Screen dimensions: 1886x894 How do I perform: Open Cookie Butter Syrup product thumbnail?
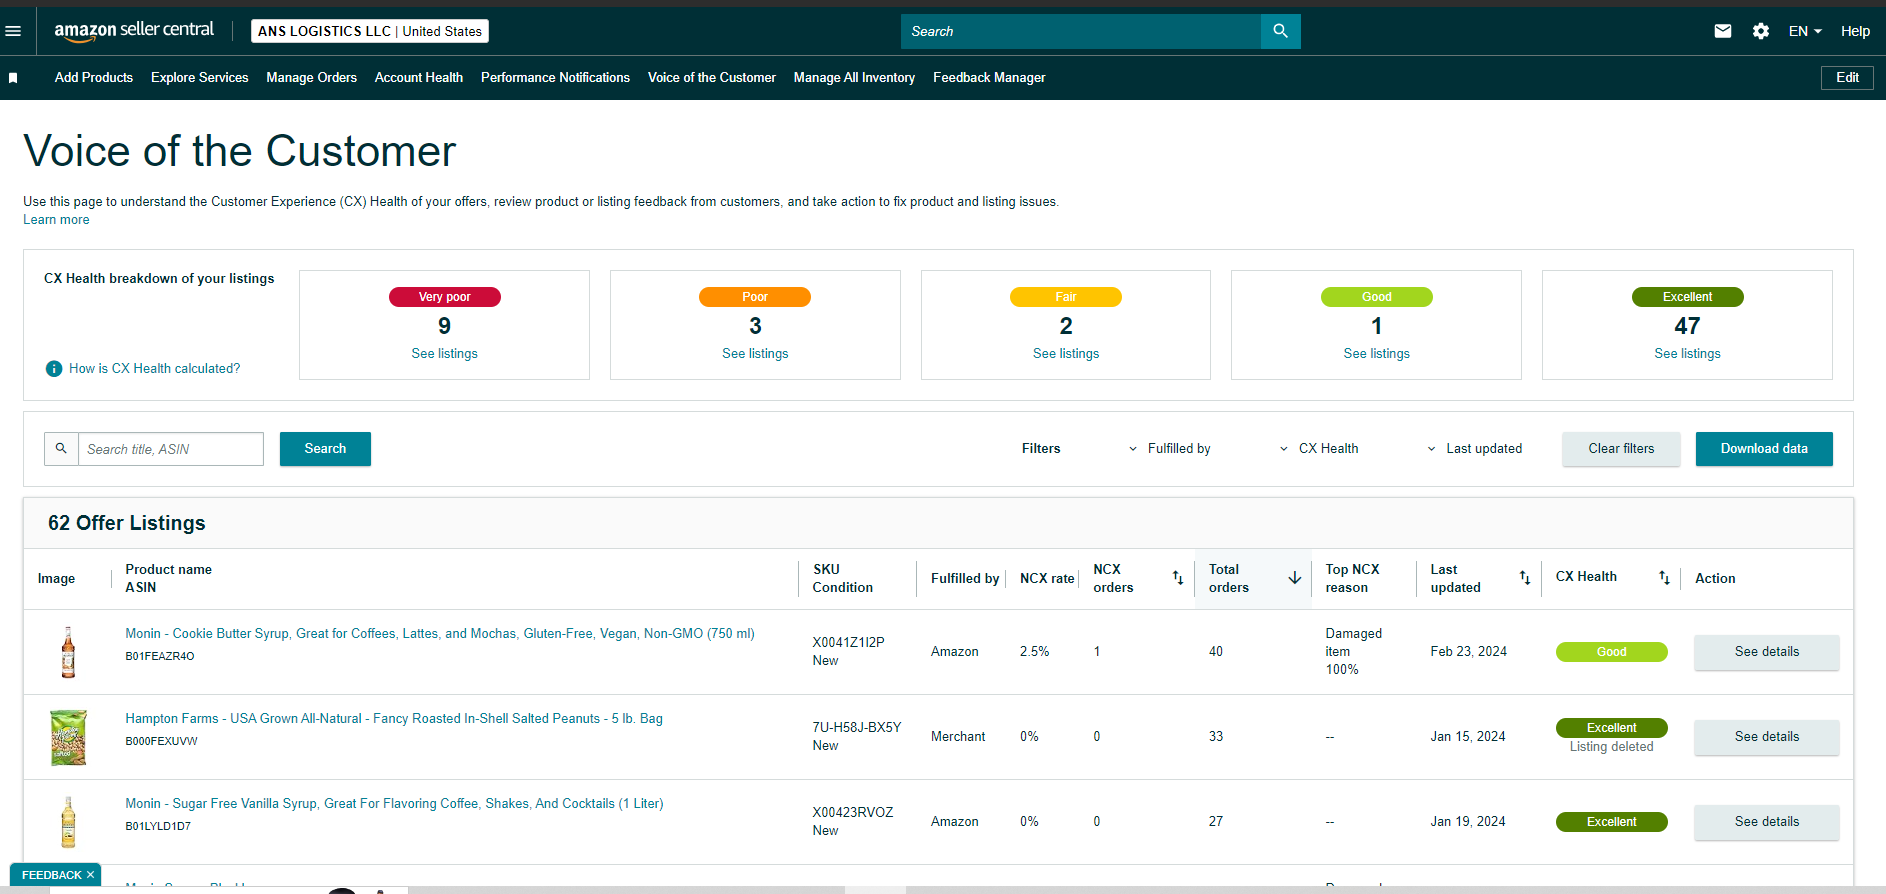pyautogui.click(x=68, y=652)
